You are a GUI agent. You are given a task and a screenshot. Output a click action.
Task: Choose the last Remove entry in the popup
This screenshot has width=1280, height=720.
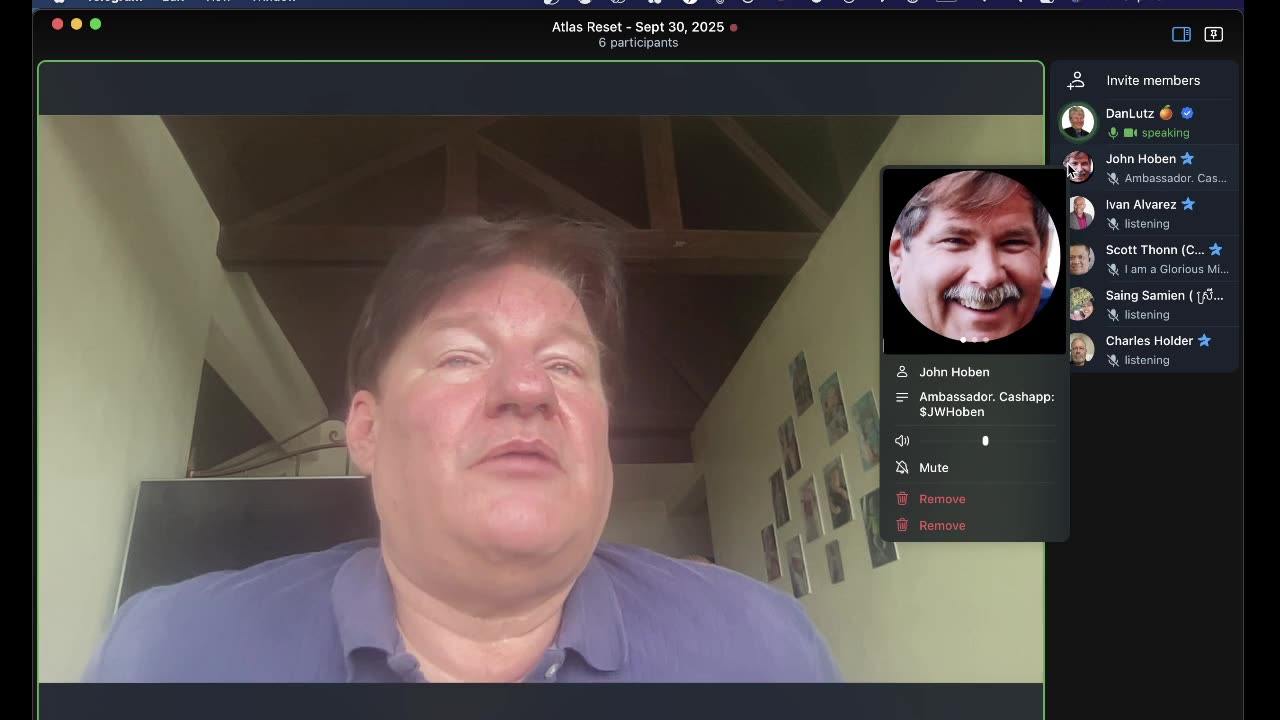[x=975, y=526]
